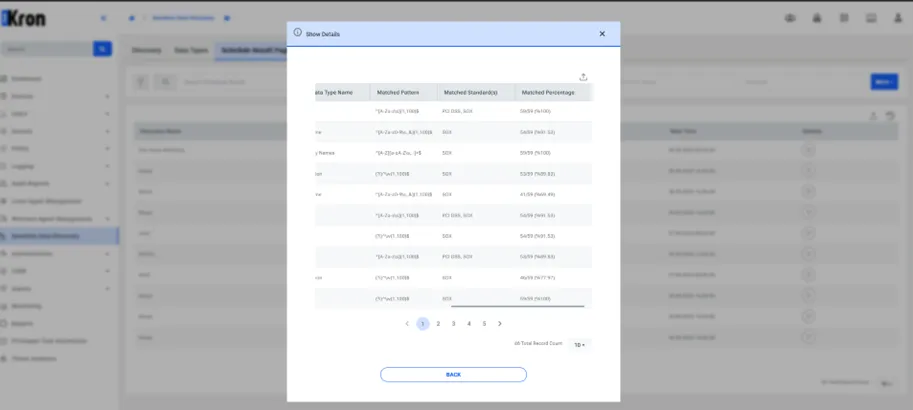This screenshot has height=410, width=913.
Task: Select page 1 in the pagination
Action: [423, 324]
